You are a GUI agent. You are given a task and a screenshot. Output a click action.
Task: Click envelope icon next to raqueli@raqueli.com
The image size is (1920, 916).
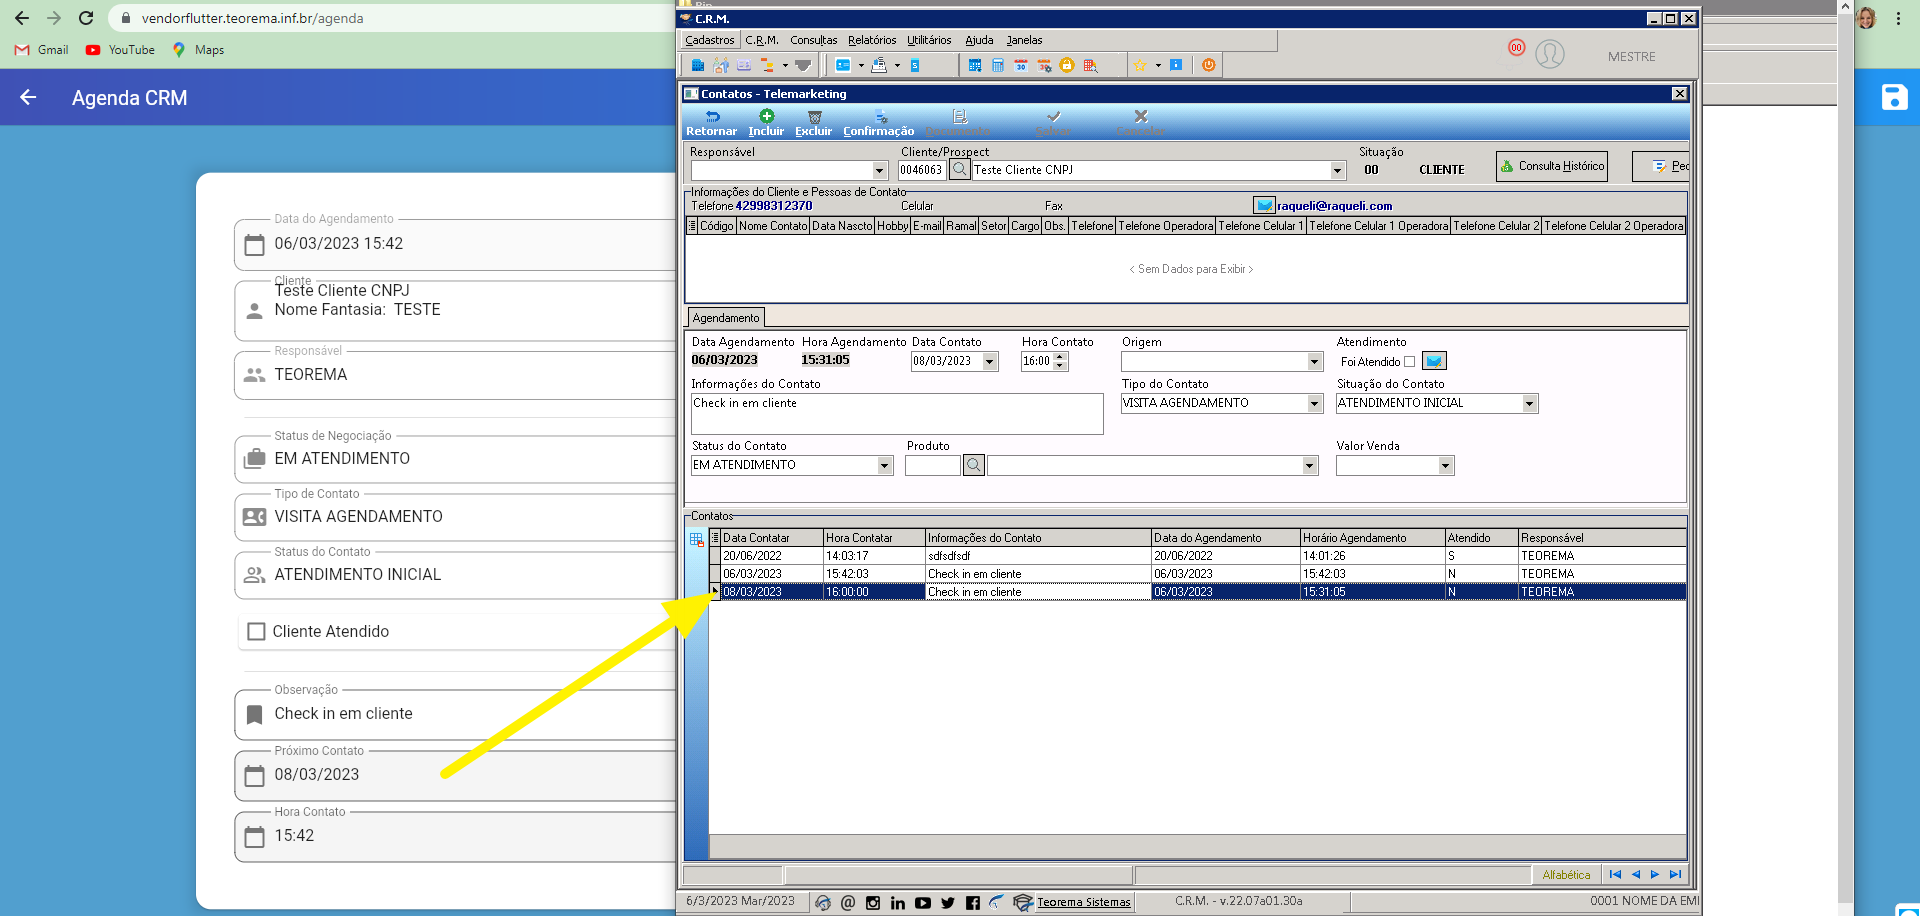[x=1264, y=205]
